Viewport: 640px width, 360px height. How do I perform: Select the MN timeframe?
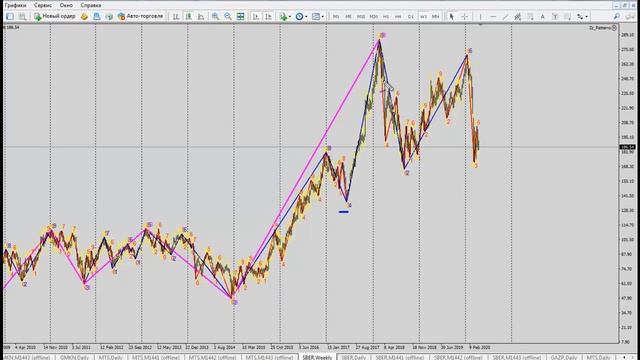point(436,16)
